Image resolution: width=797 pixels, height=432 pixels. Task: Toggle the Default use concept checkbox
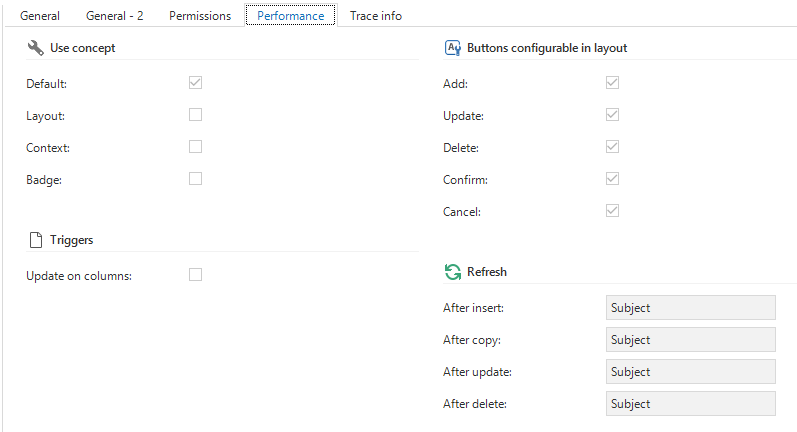[x=196, y=83]
